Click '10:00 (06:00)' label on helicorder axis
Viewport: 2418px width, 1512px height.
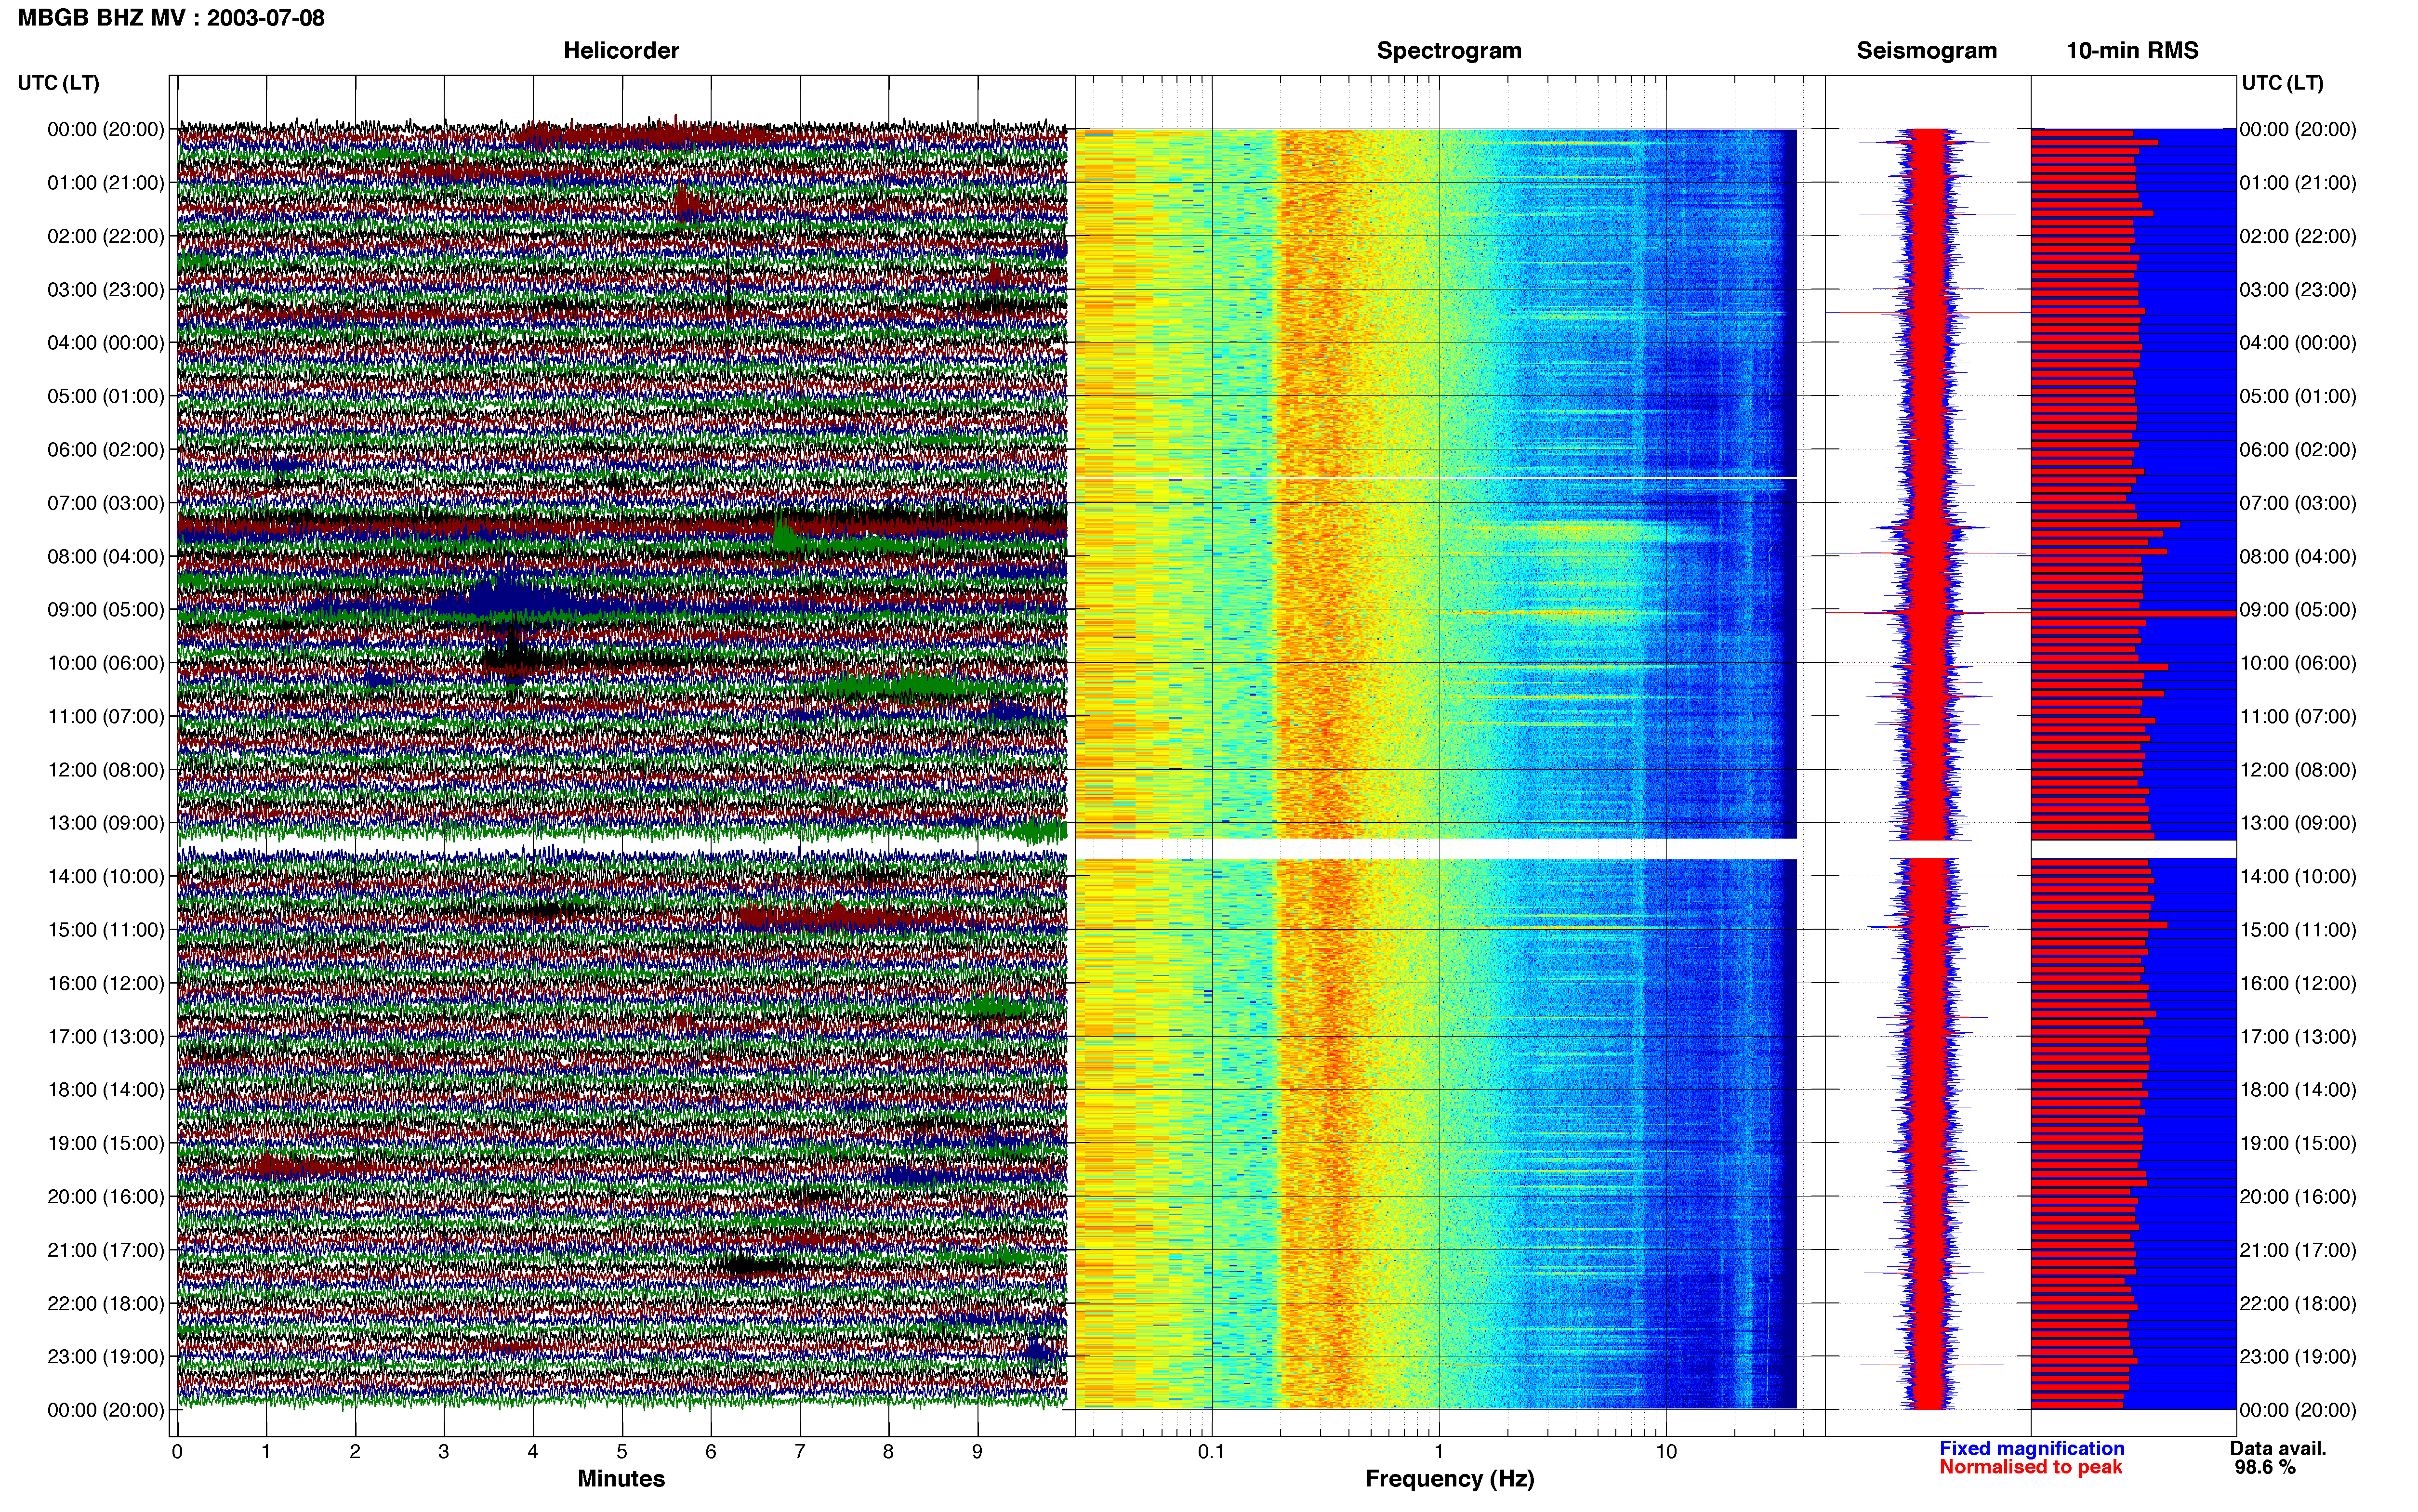(x=106, y=663)
